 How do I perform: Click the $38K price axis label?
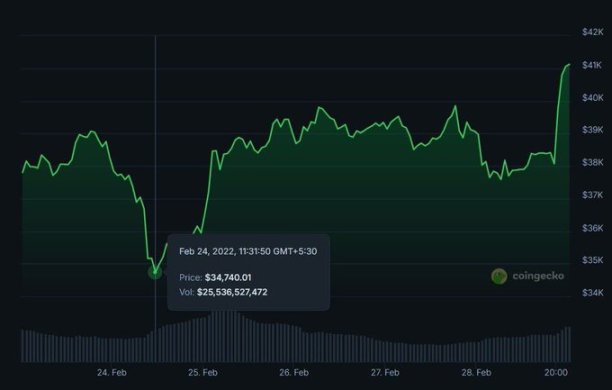(592, 162)
